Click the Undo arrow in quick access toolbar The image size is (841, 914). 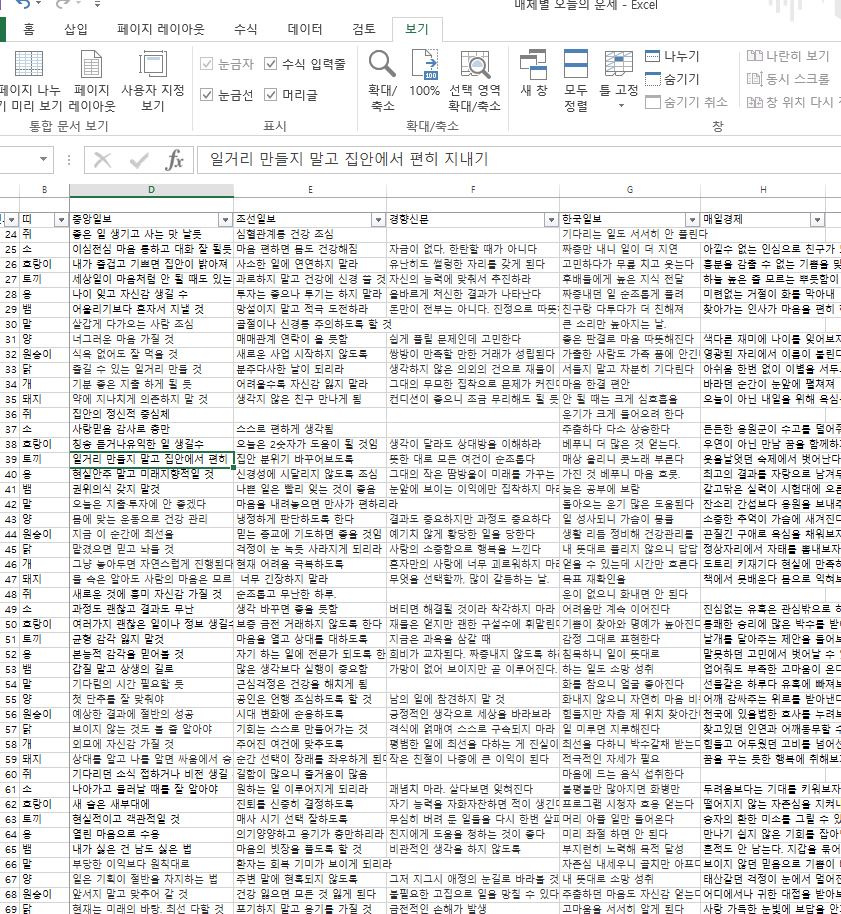click(23, 4)
